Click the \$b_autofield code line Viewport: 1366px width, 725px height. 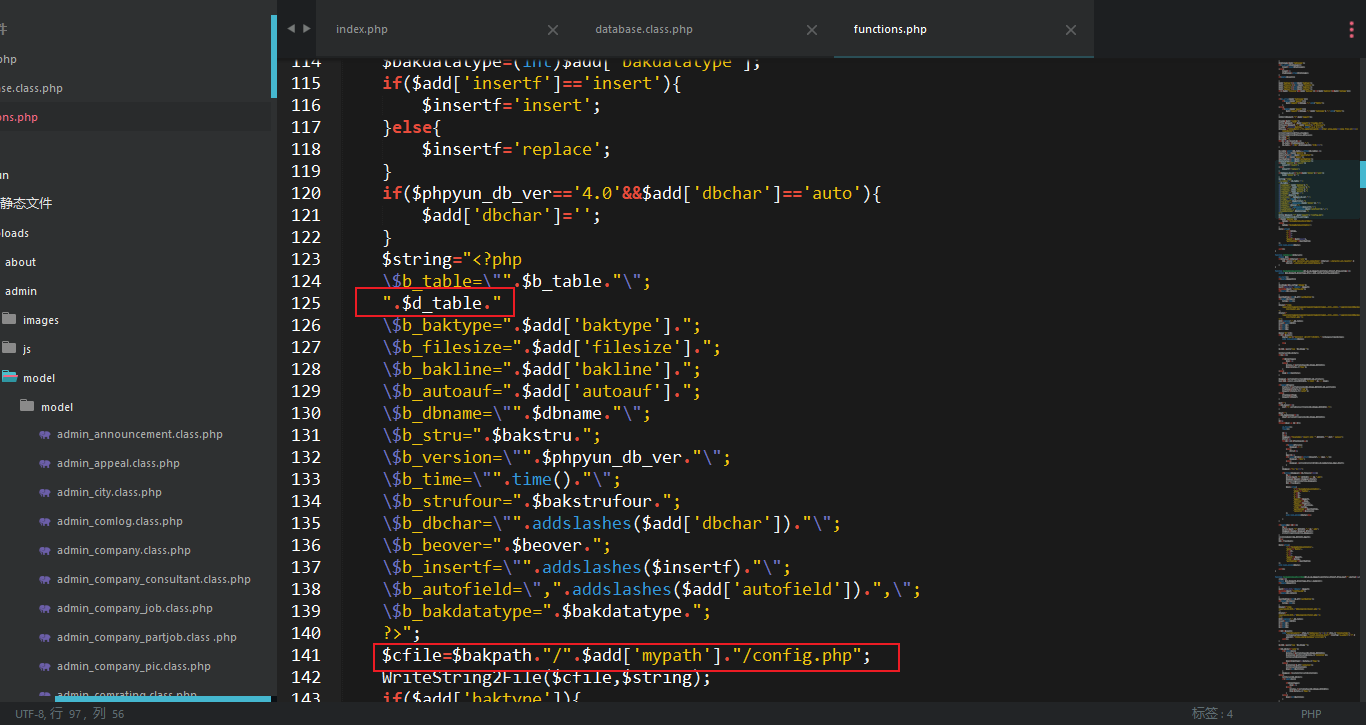(x=651, y=589)
